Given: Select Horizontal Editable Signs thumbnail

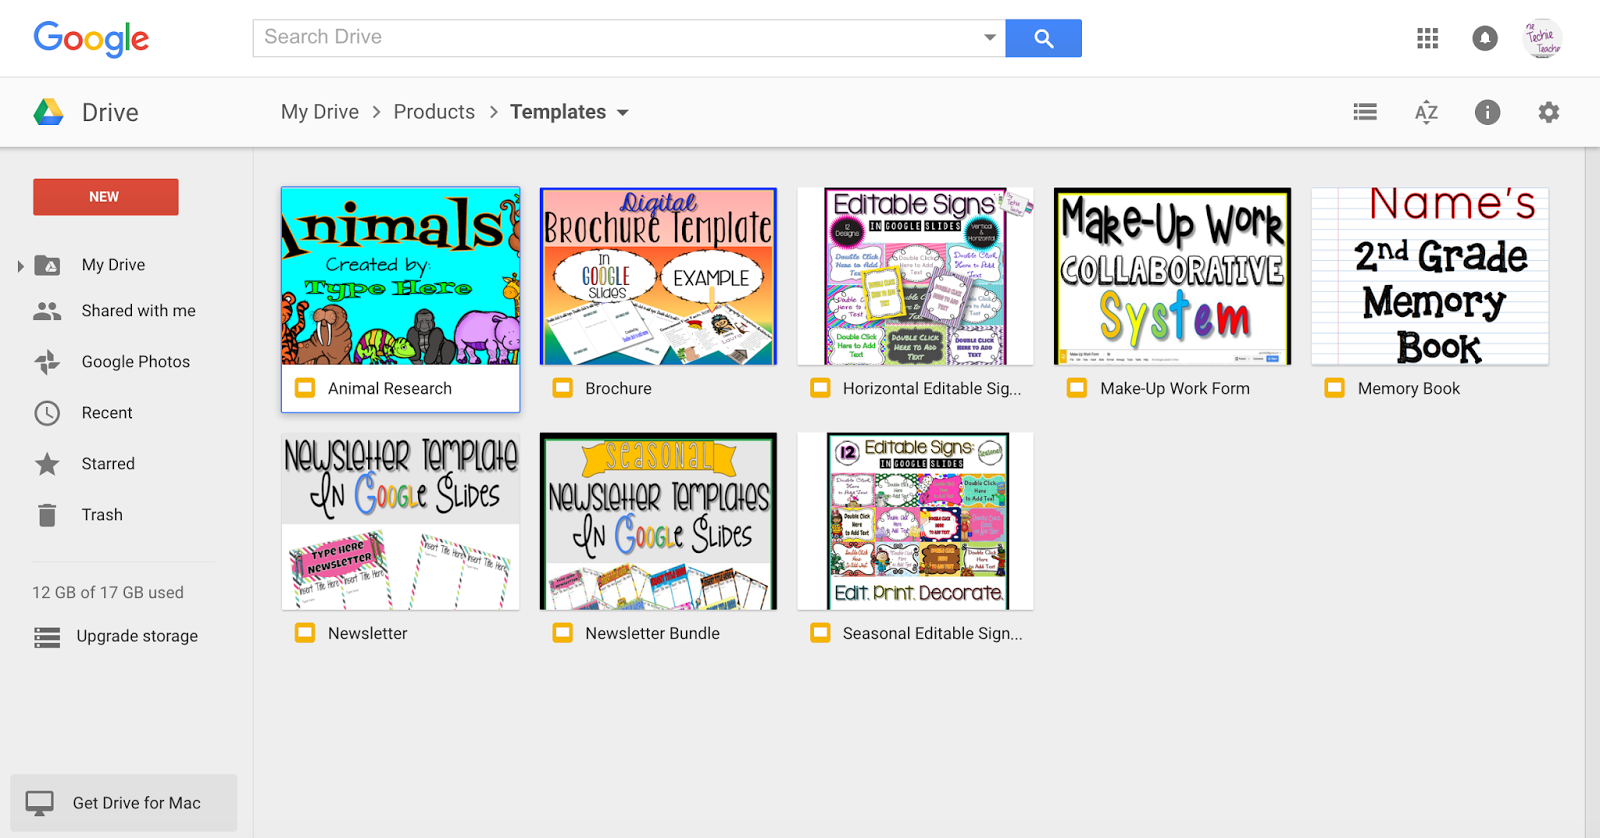Looking at the screenshot, I should 915,276.
